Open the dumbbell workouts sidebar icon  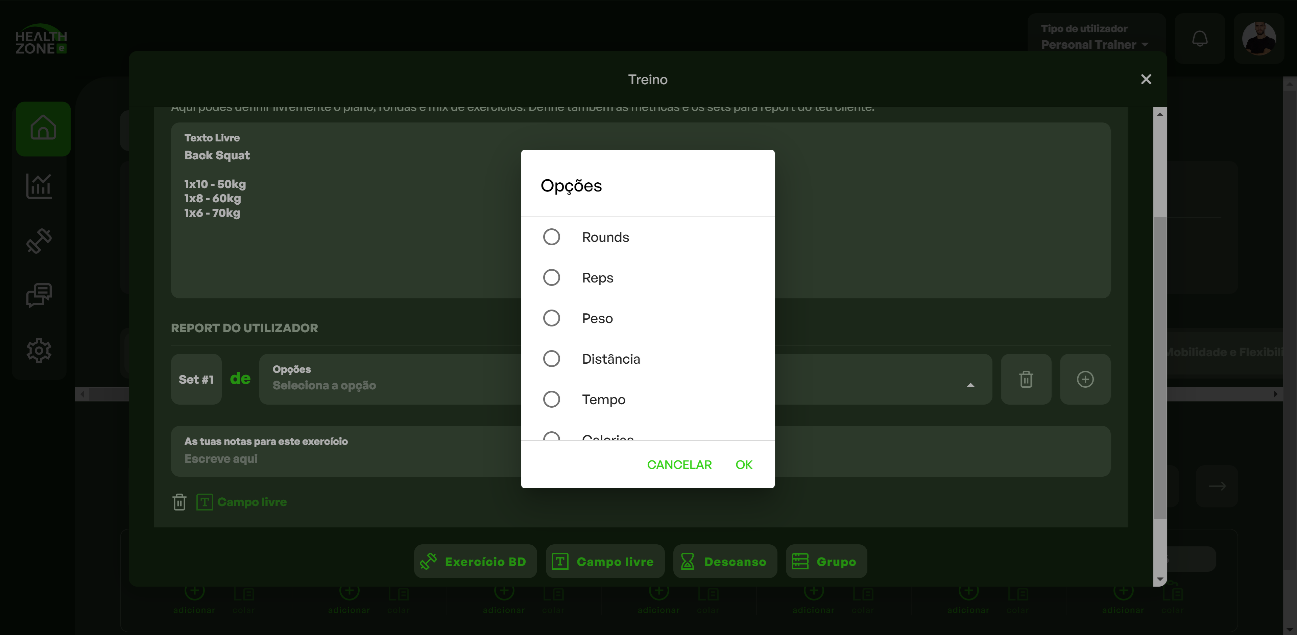(x=40, y=241)
